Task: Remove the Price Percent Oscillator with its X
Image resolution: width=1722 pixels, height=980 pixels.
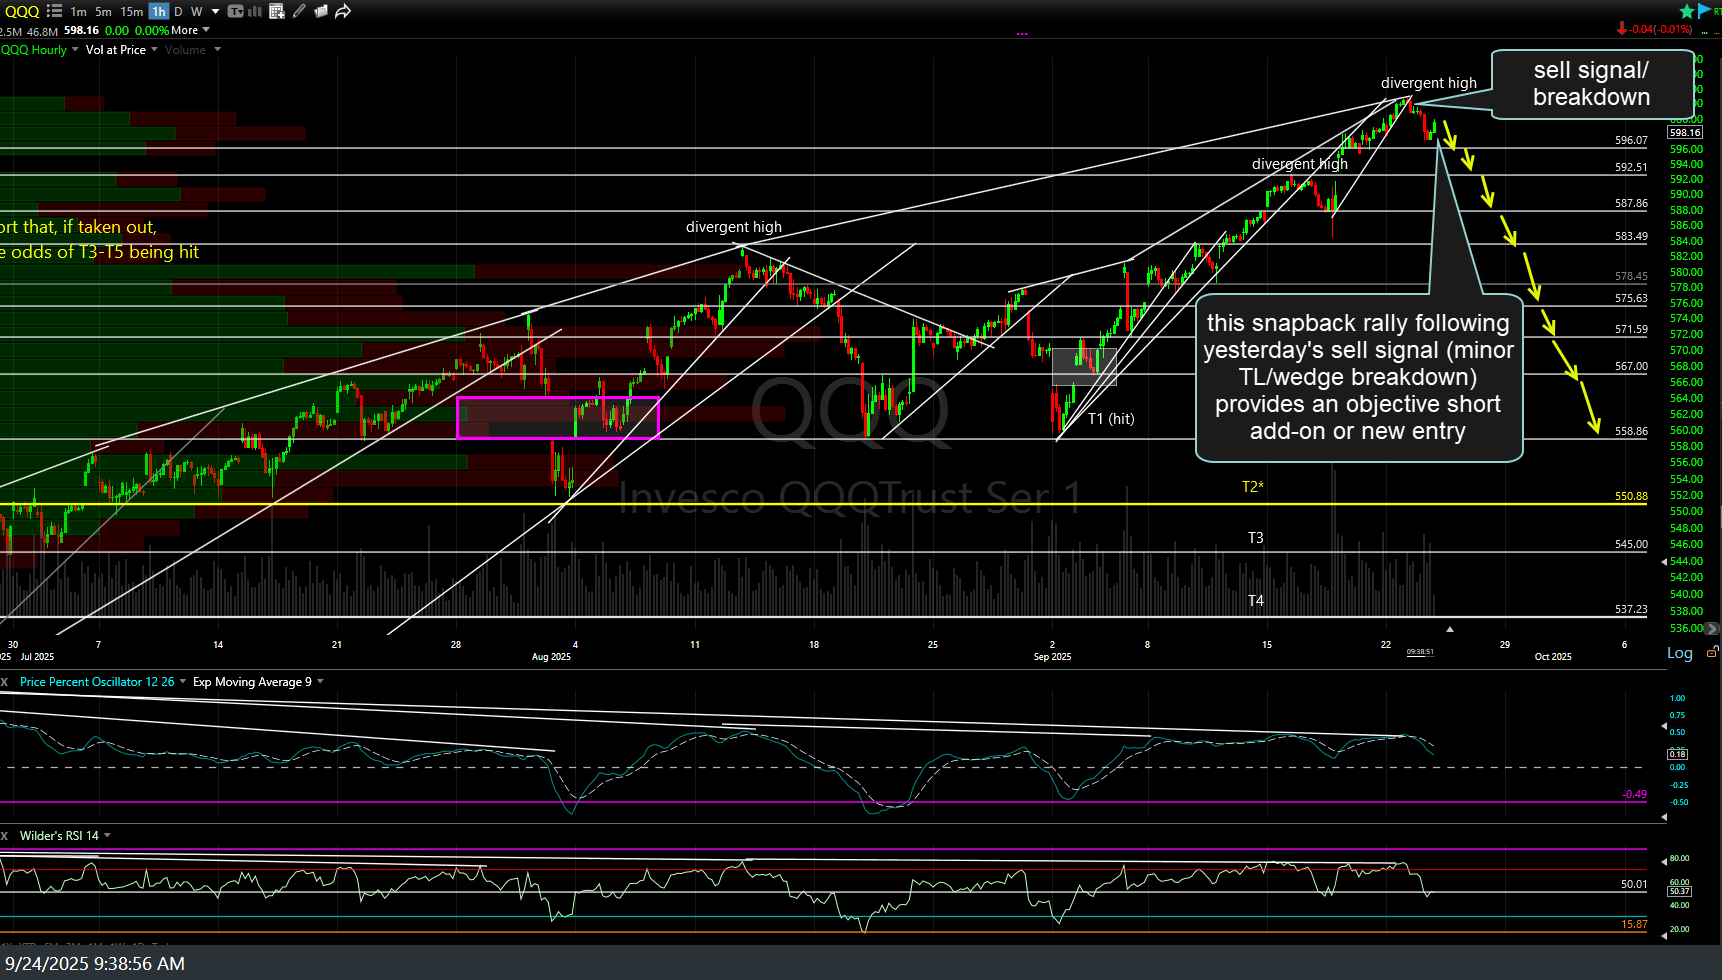Action: pyautogui.click(x=7, y=681)
